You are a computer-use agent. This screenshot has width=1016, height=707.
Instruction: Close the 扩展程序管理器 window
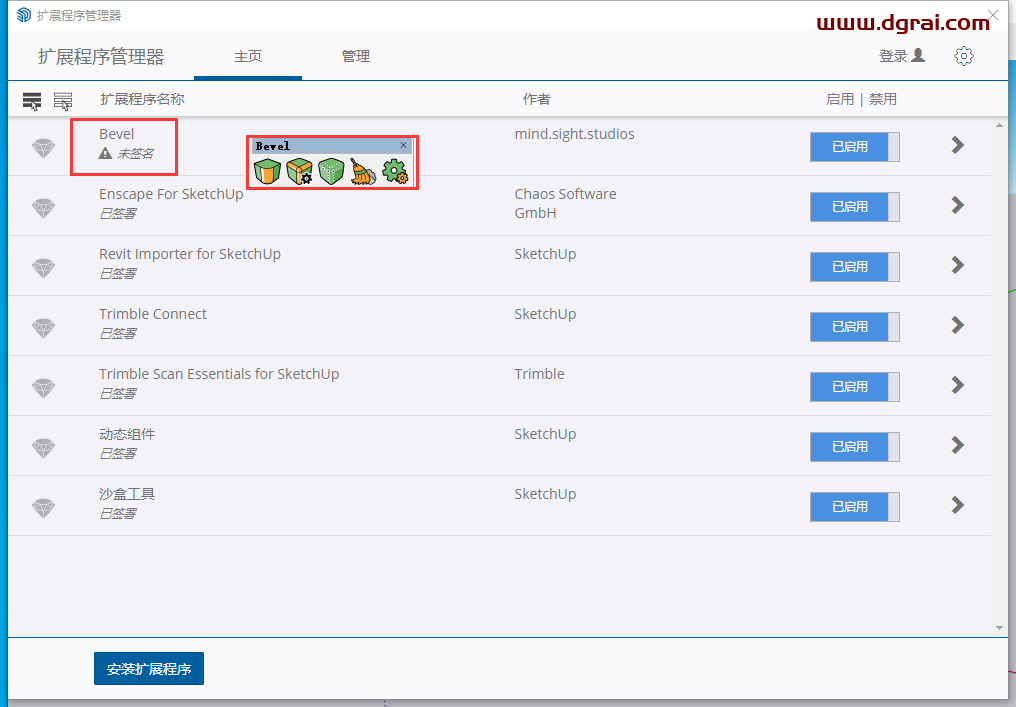[x=993, y=14]
